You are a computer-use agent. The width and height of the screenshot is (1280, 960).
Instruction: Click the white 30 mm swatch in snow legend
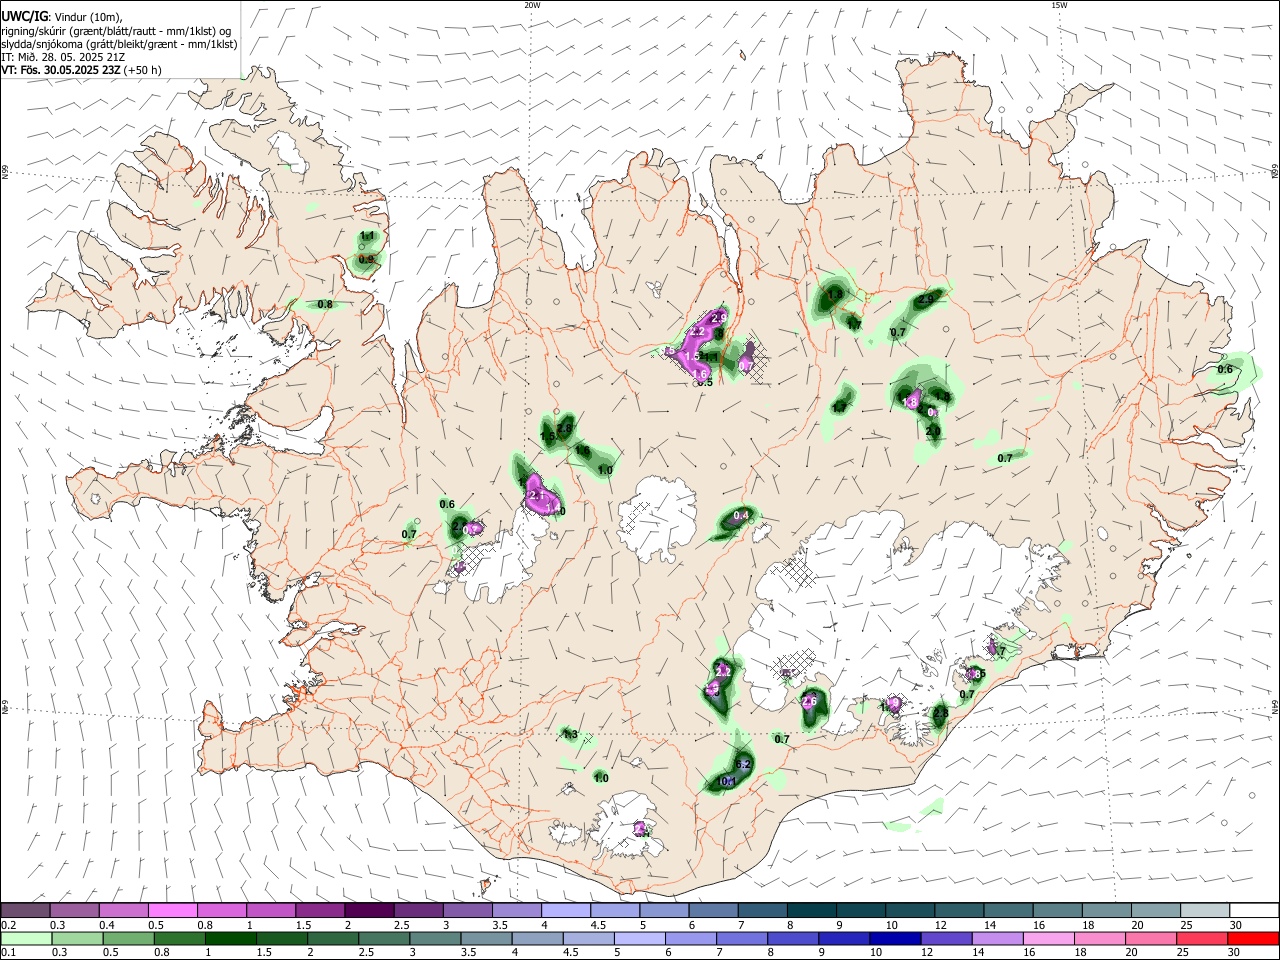pyautogui.click(x=1254, y=910)
